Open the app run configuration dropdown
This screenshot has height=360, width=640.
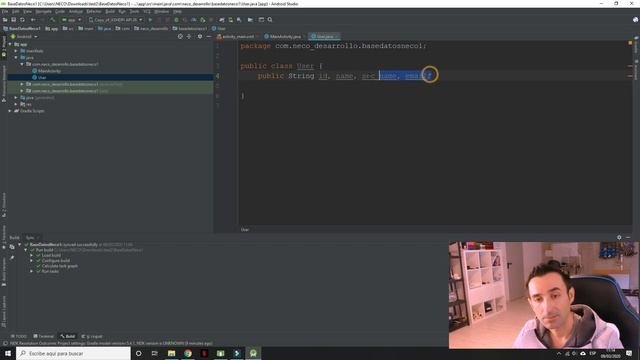[71, 20]
